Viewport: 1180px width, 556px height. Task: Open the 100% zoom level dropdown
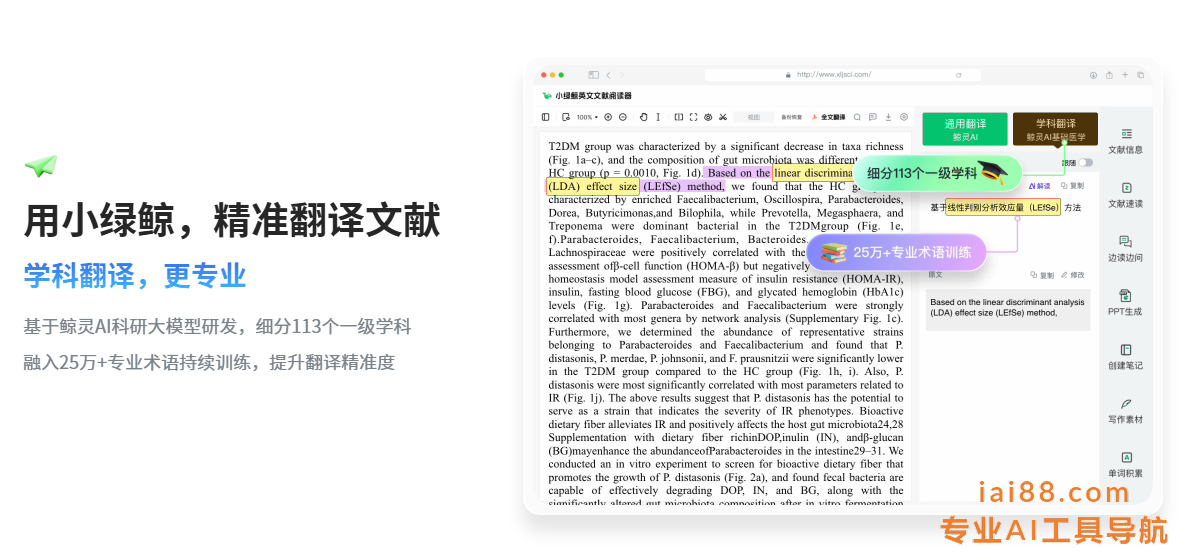pos(587,117)
